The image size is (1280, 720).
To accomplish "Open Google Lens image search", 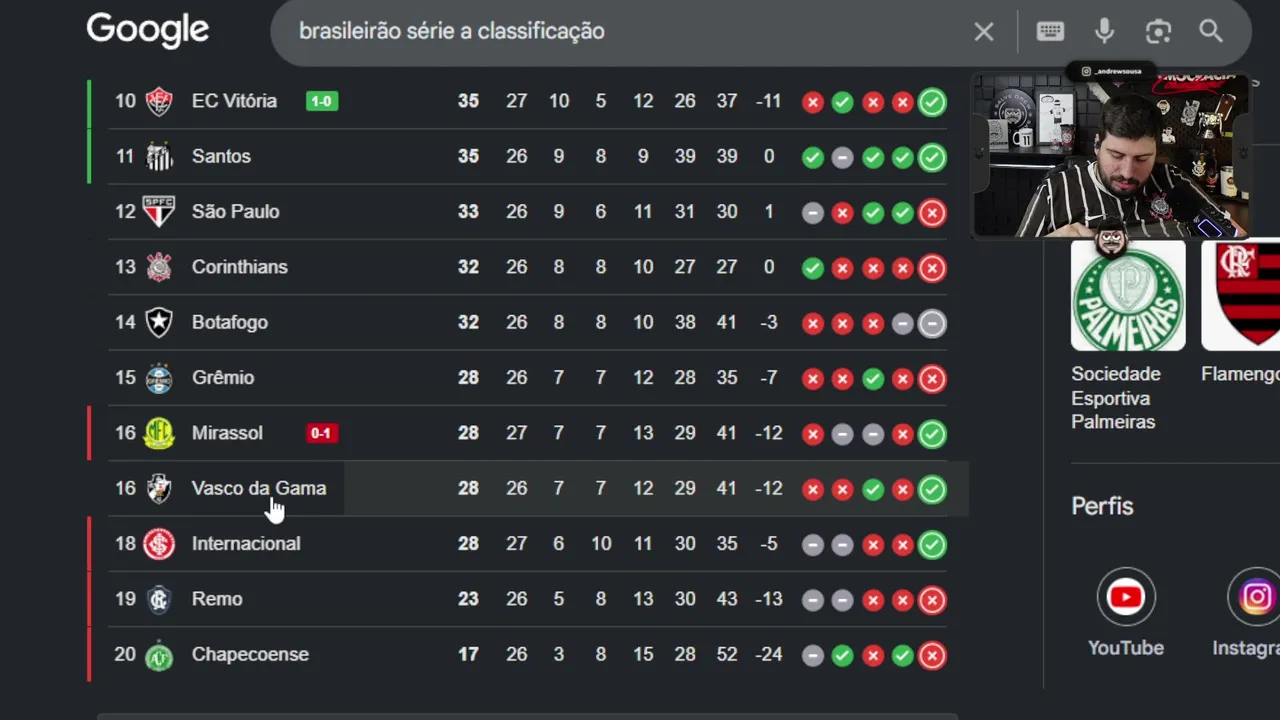I will [x=1158, y=32].
